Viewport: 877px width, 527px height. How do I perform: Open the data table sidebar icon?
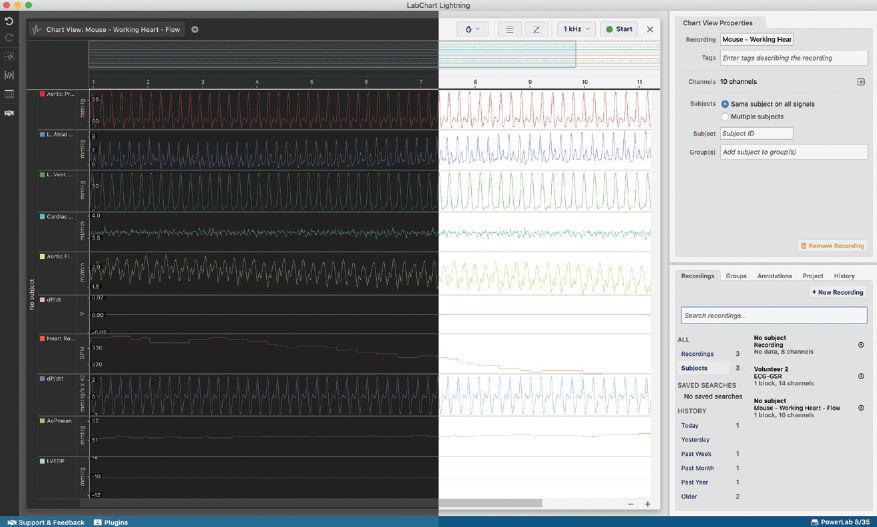click(9, 94)
